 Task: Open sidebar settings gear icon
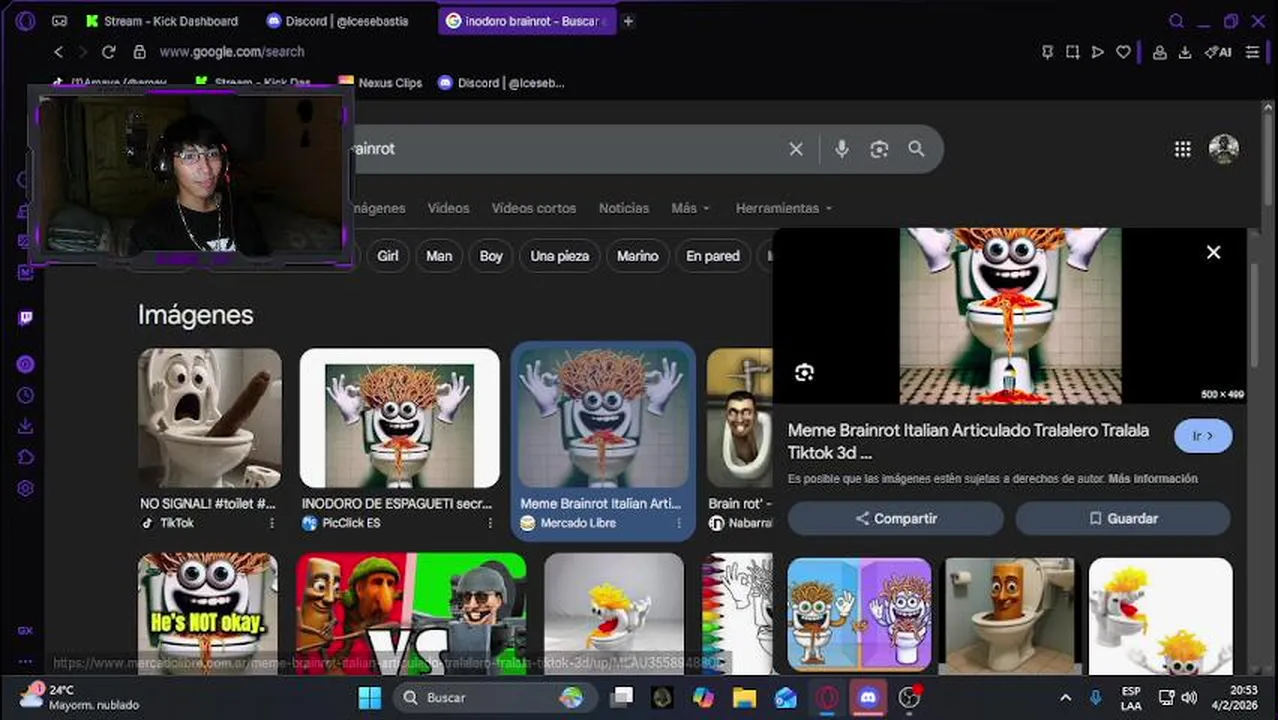coord(26,488)
